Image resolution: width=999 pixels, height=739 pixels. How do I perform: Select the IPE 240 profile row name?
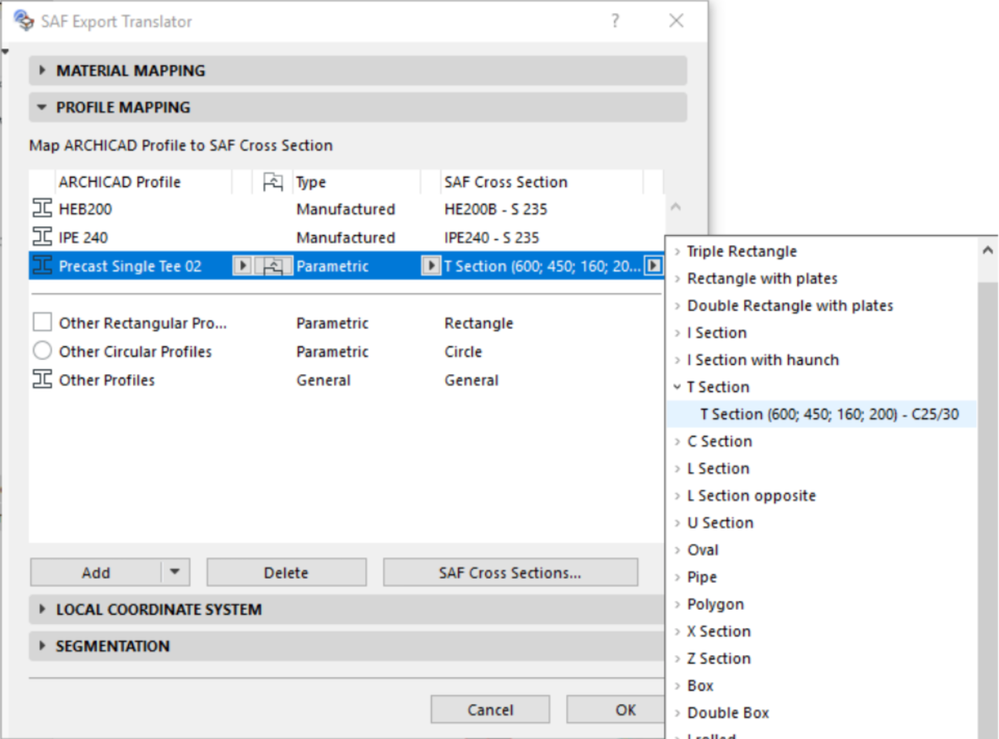click(83, 238)
